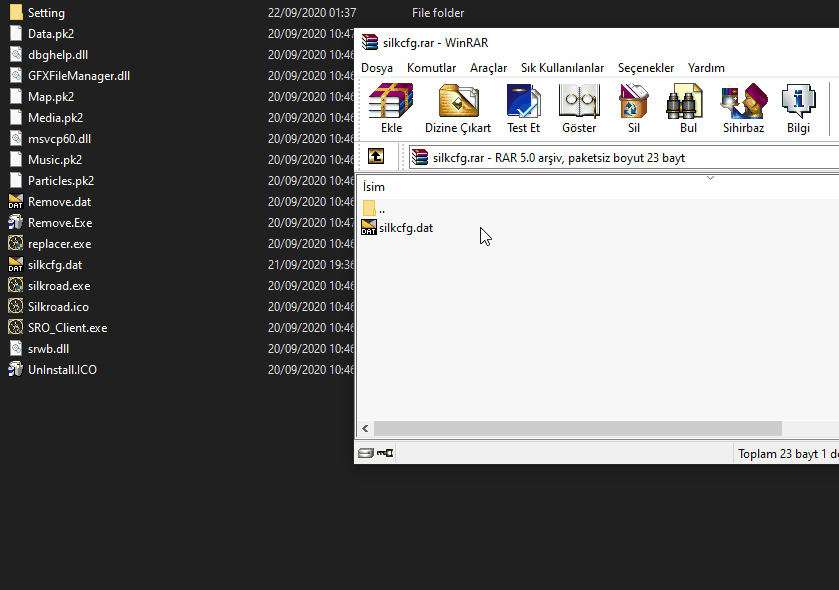Click the UnInstall.ICO icon in Explorer
This screenshot has height=590, width=839.
16,369
